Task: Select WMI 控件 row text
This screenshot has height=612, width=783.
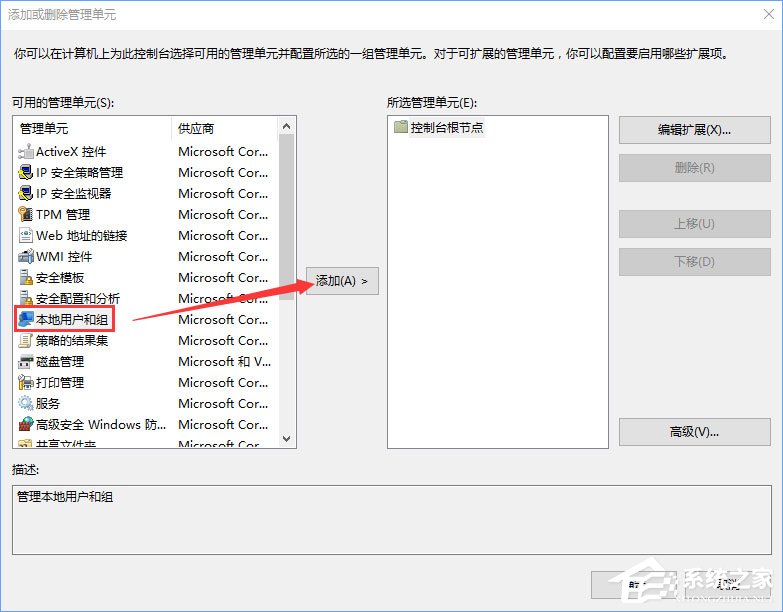Action: [x=64, y=257]
